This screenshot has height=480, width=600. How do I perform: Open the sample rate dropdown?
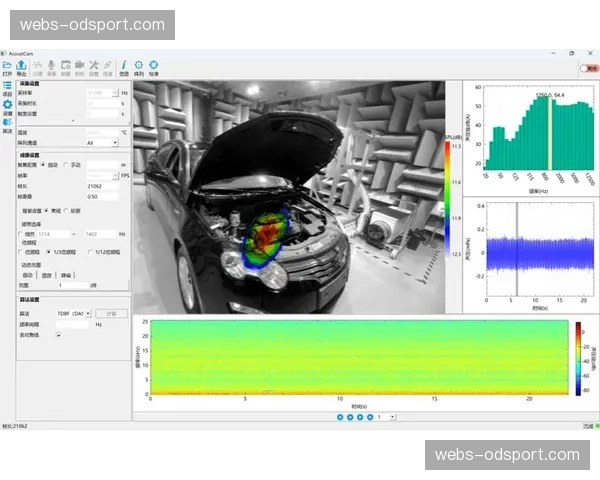[x=100, y=92]
